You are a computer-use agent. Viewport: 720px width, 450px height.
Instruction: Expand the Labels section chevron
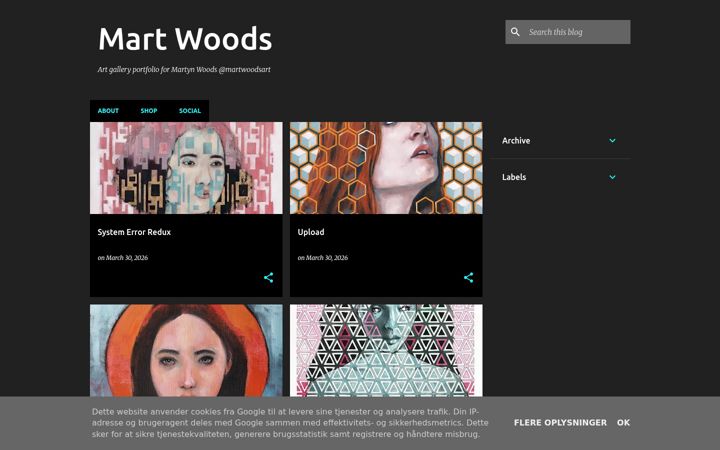point(612,177)
